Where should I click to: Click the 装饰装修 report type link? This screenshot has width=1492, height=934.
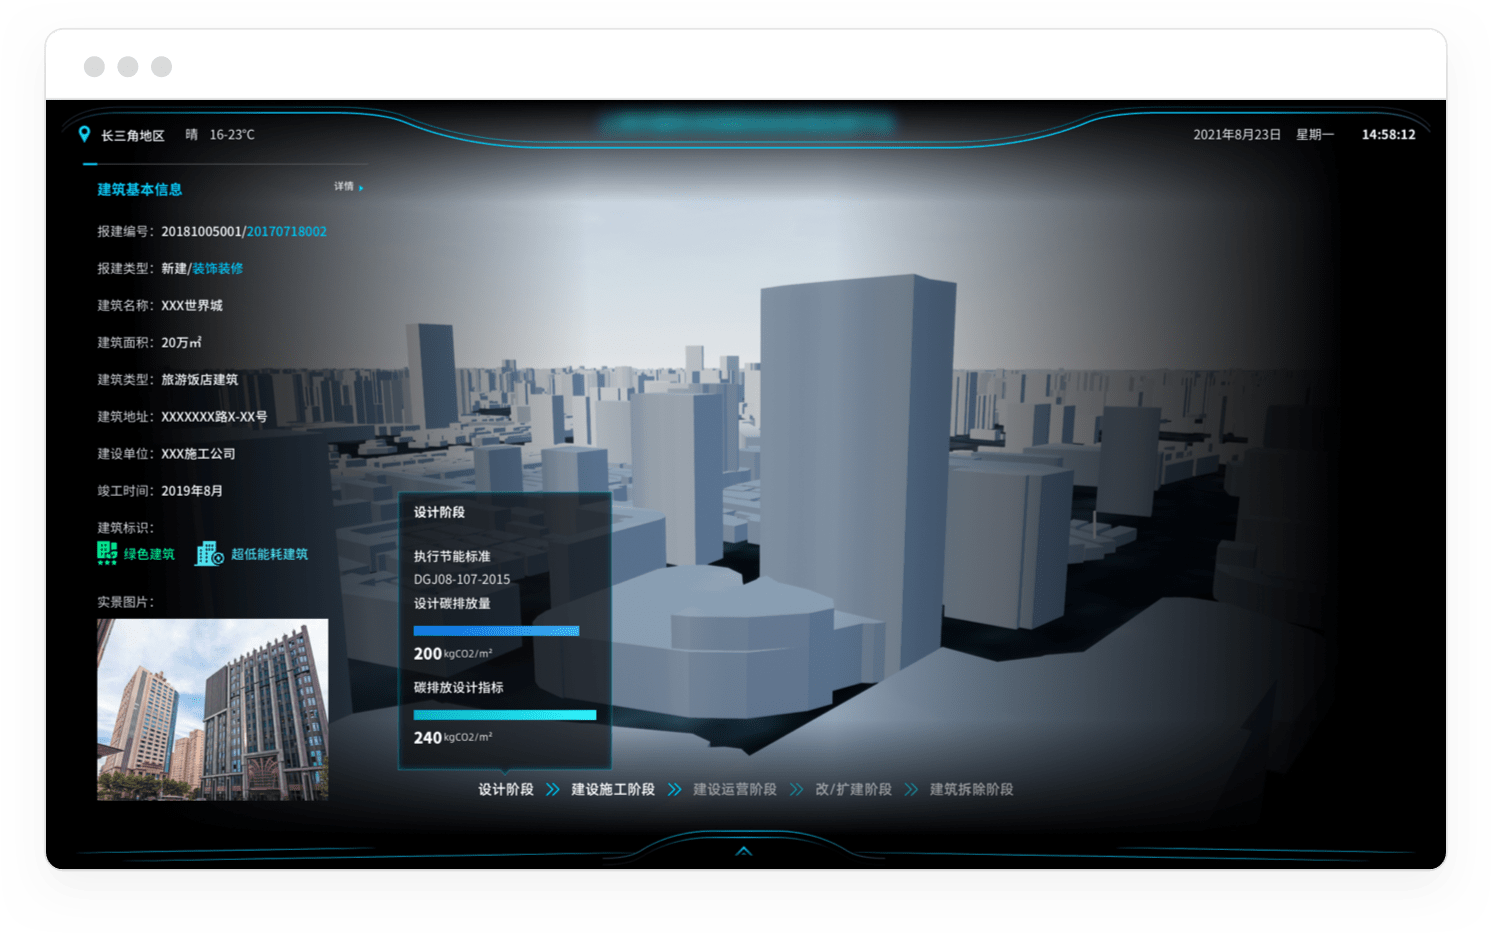click(218, 269)
